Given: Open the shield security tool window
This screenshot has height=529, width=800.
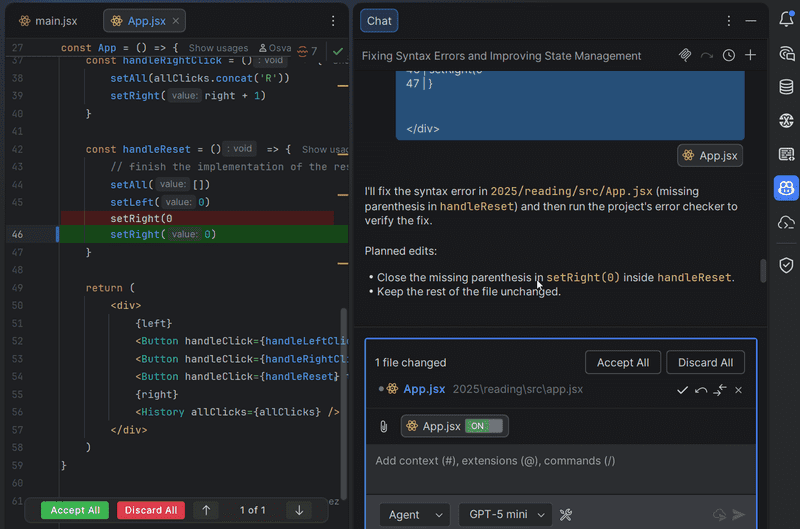Looking at the screenshot, I should tap(786, 265).
